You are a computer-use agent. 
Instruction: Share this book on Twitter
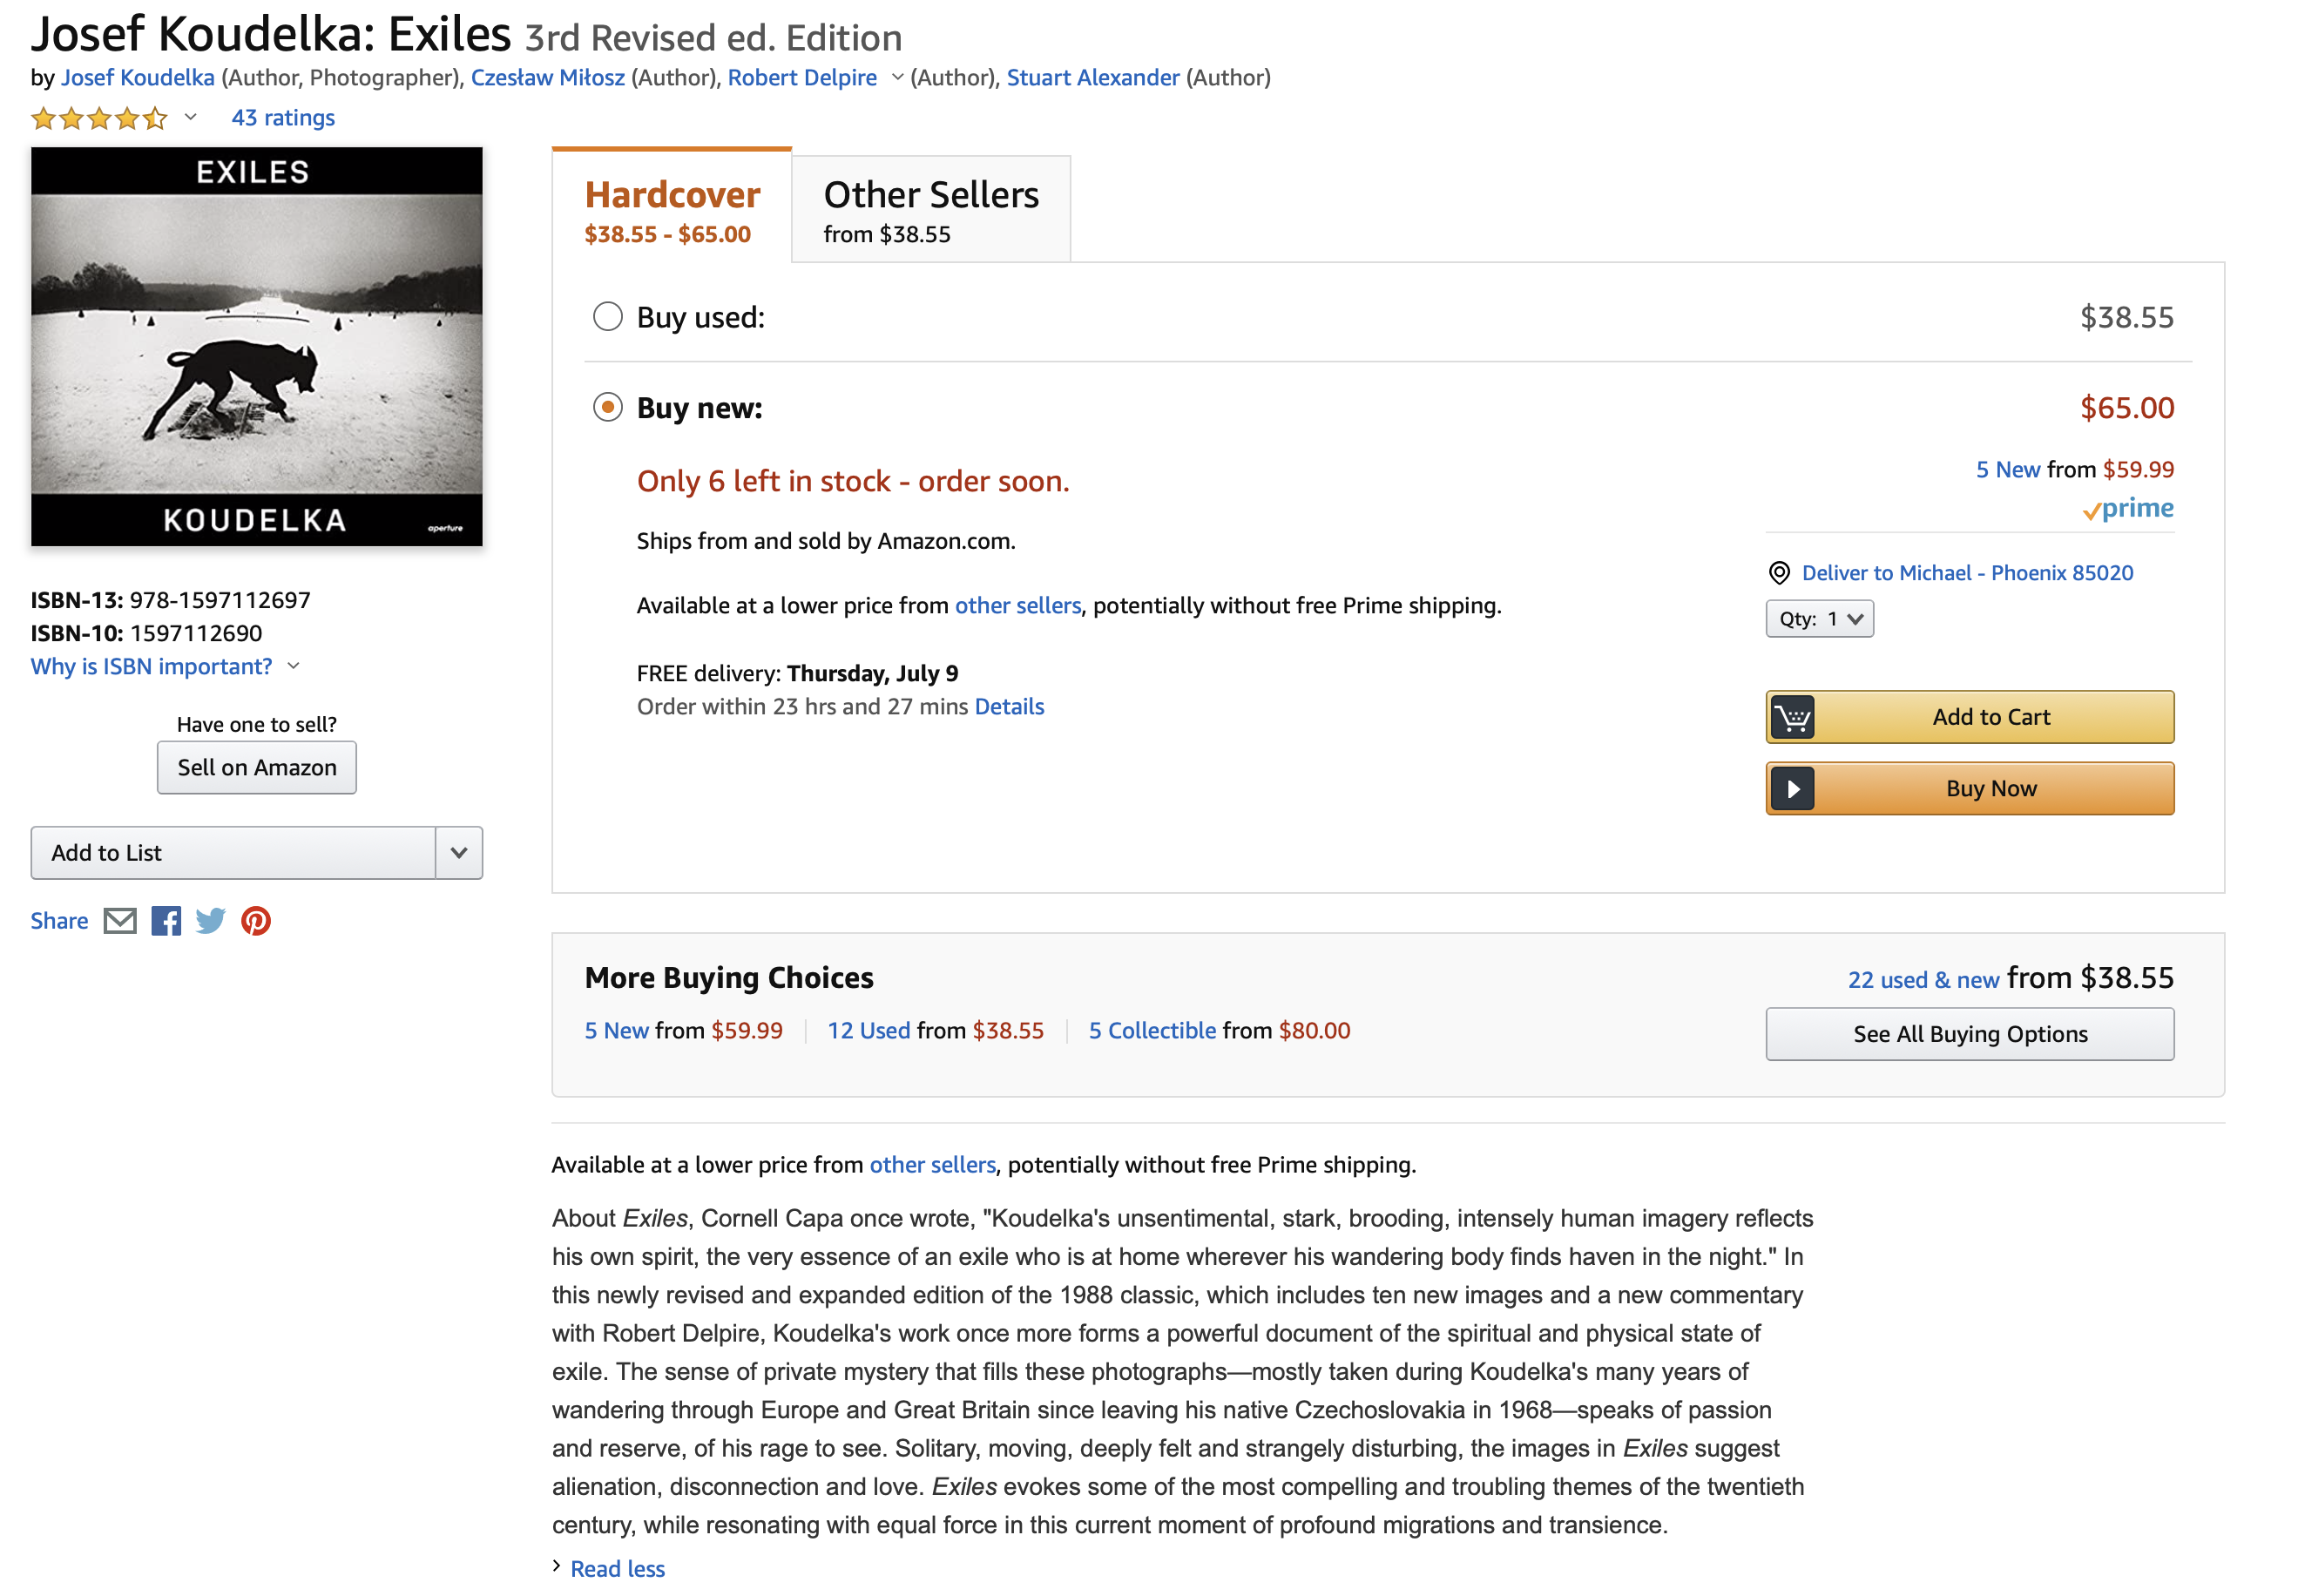pyautogui.click(x=210, y=921)
